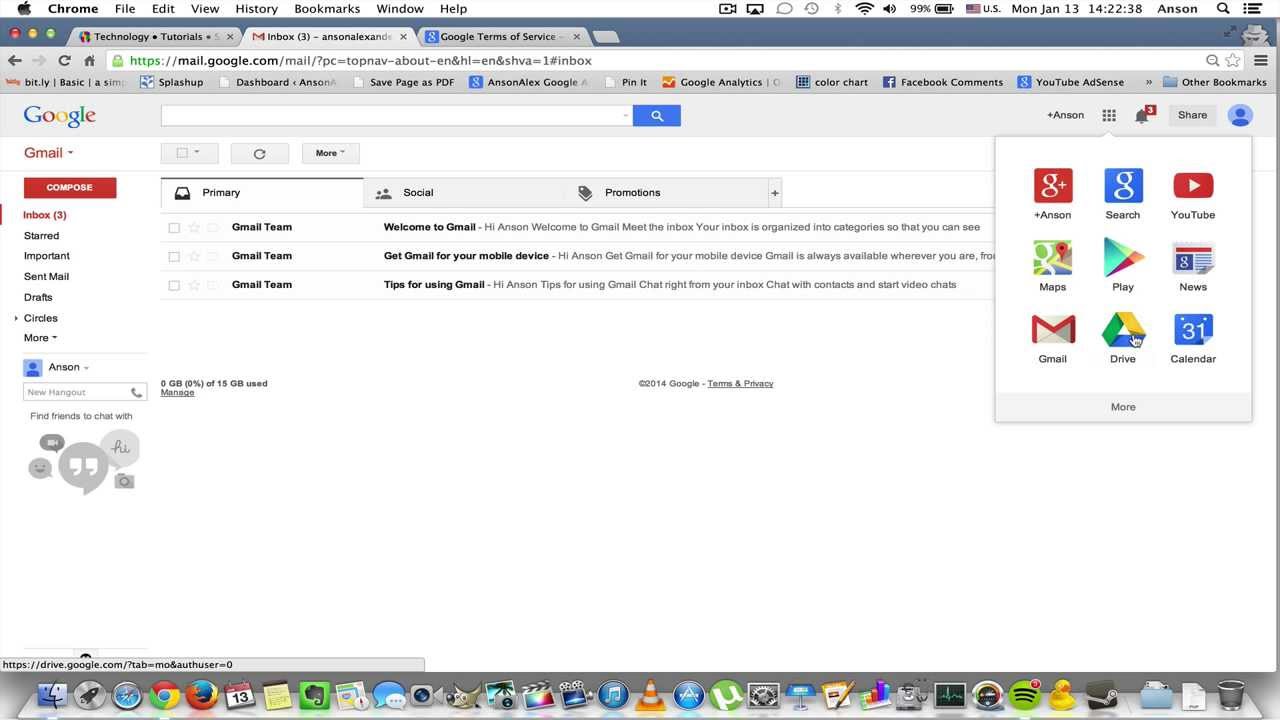Click the Google logo
The image size is (1280, 720).
coord(60,116)
